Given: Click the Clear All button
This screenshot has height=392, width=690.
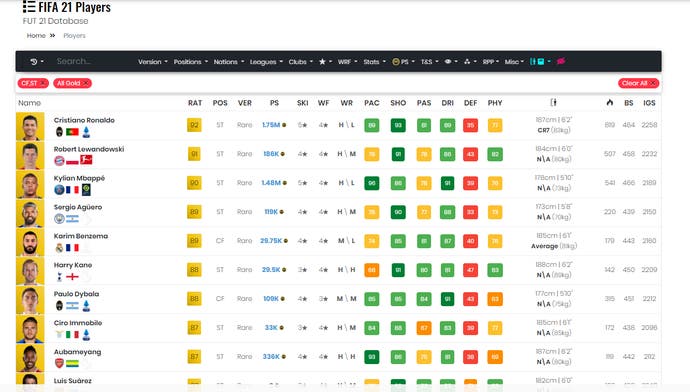Looking at the screenshot, I should click(x=638, y=83).
